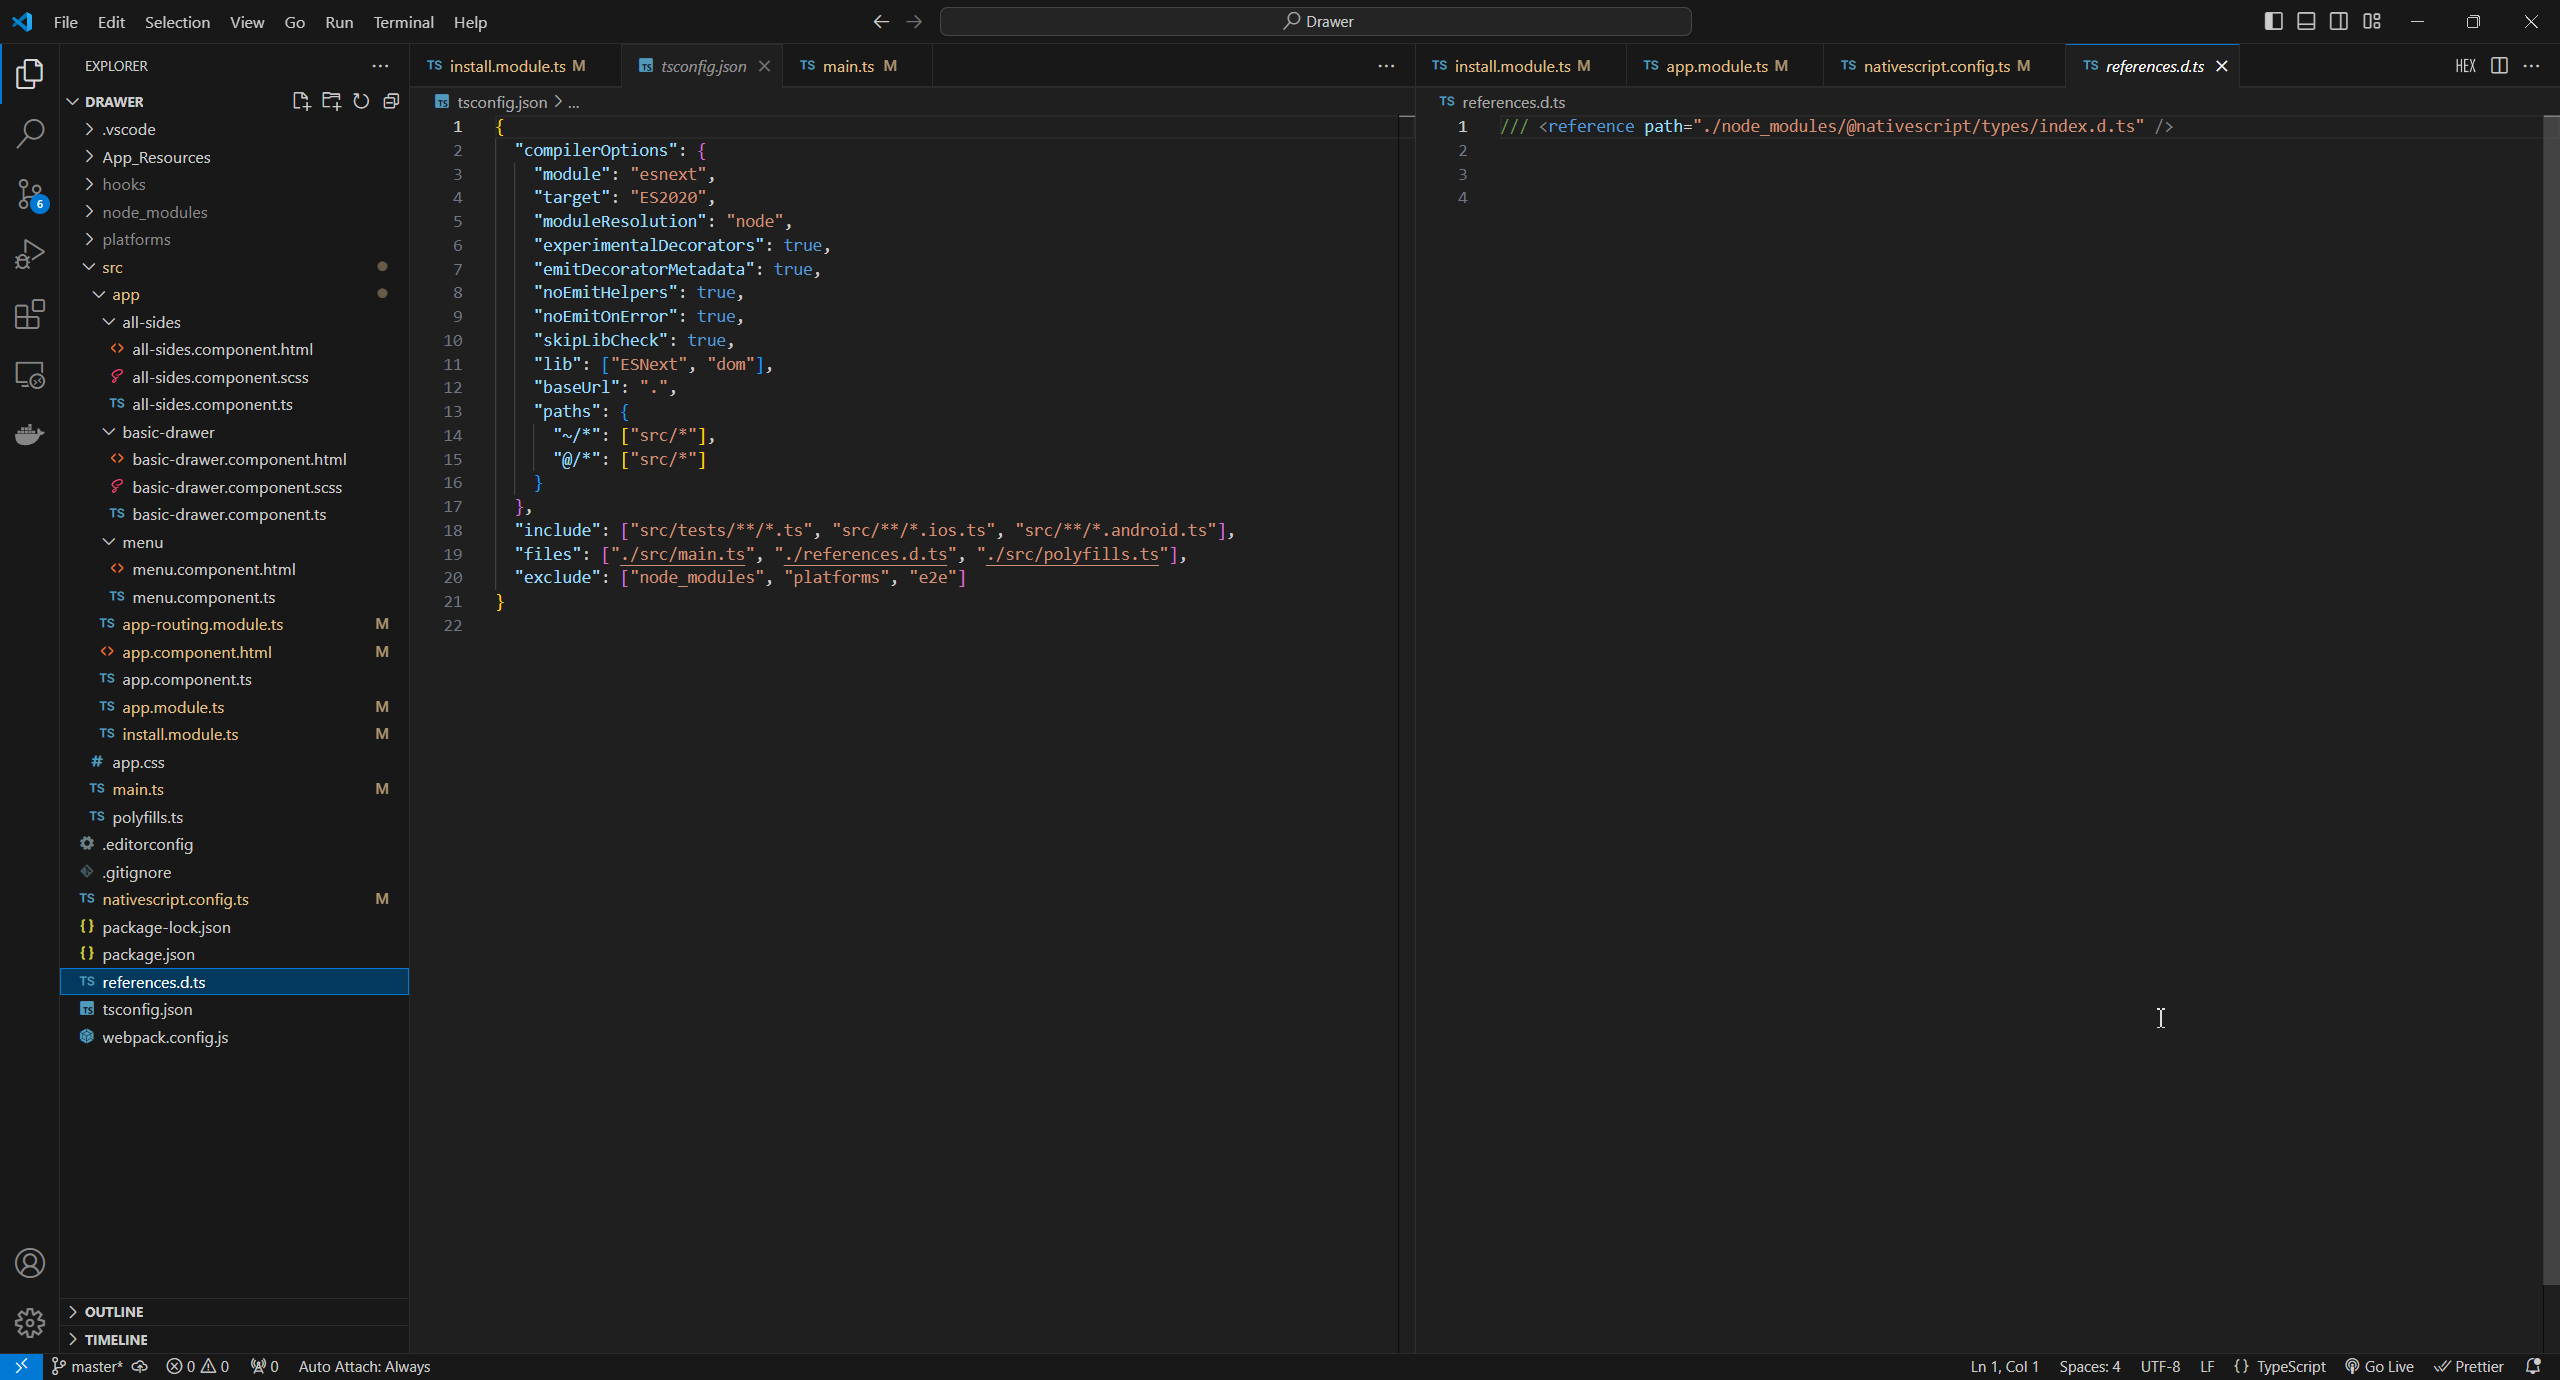Click New File icon in explorer header

point(300,101)
